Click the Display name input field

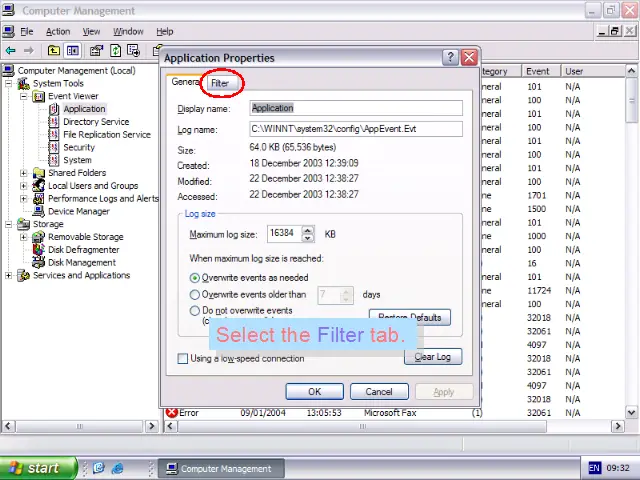(x=356, y=108)
